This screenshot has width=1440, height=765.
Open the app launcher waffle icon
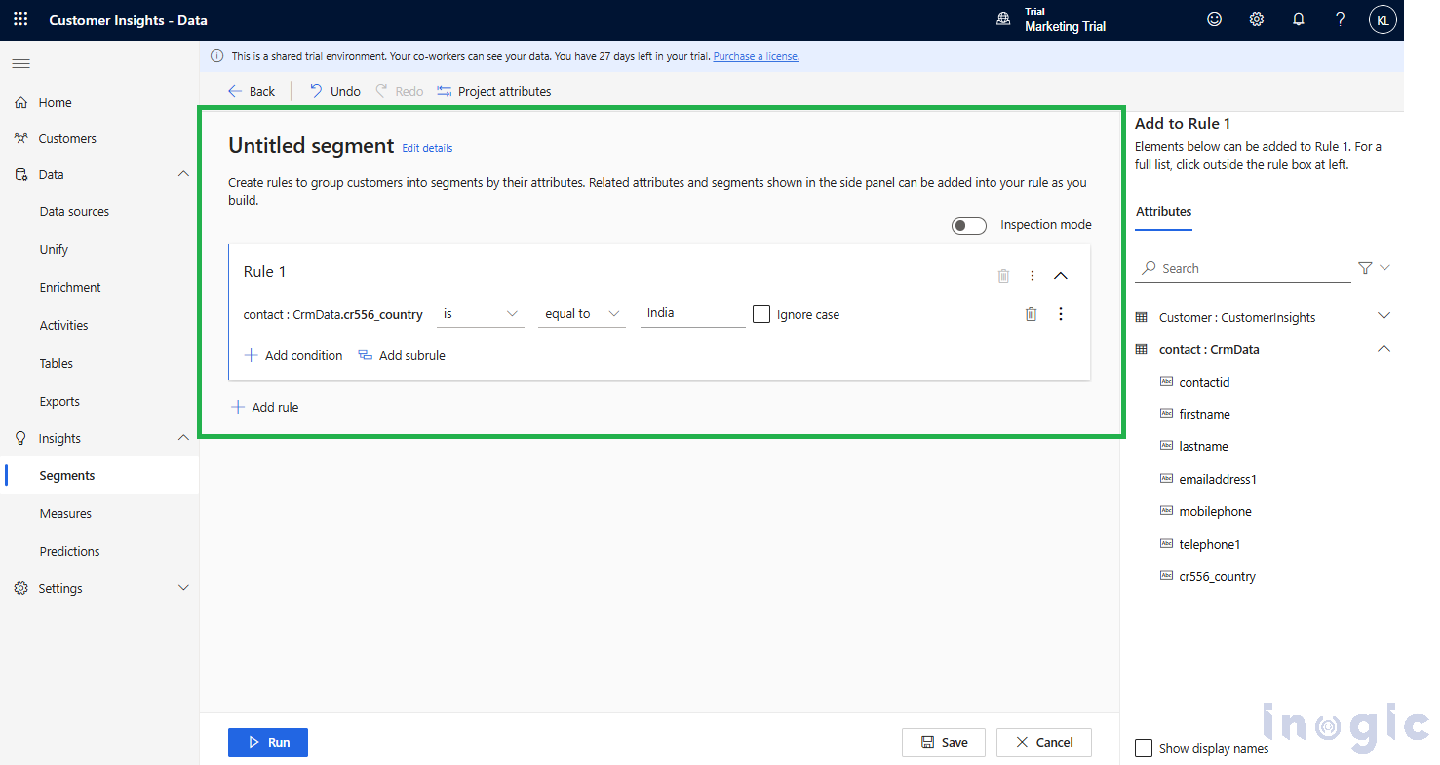click(21, 20)
